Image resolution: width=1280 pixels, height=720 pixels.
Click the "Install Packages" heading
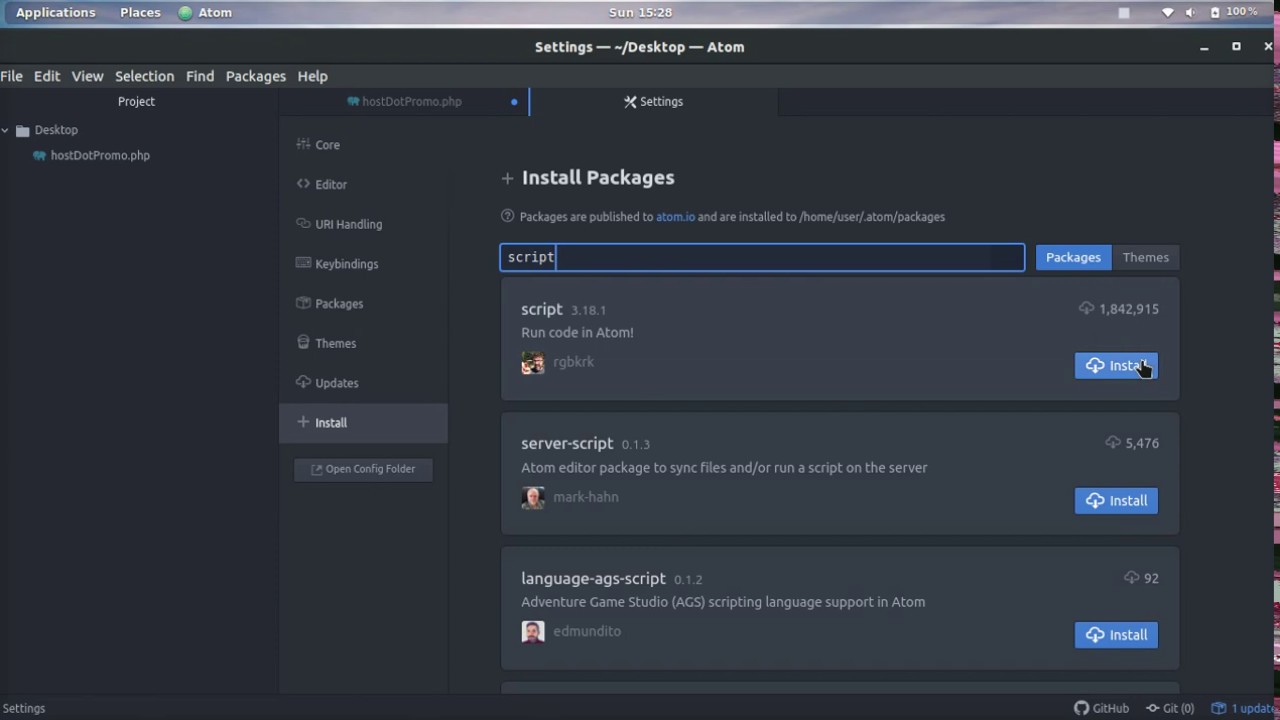(x=598, y=177)
